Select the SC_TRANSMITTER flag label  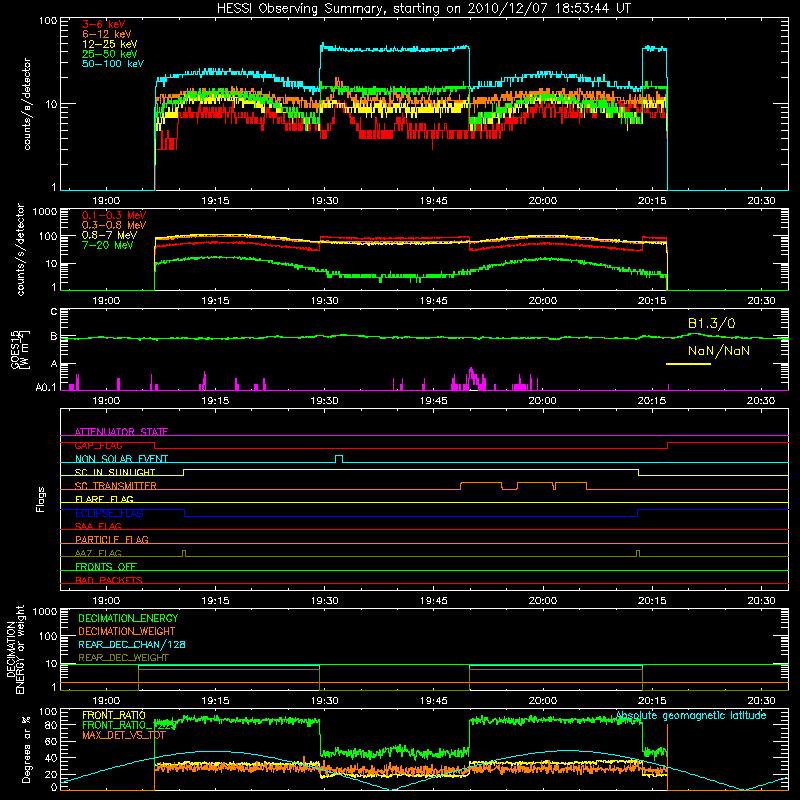115,486
